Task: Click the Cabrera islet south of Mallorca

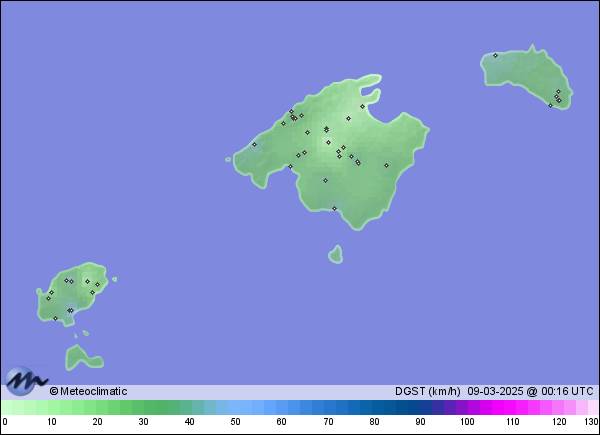Action: 336,254
